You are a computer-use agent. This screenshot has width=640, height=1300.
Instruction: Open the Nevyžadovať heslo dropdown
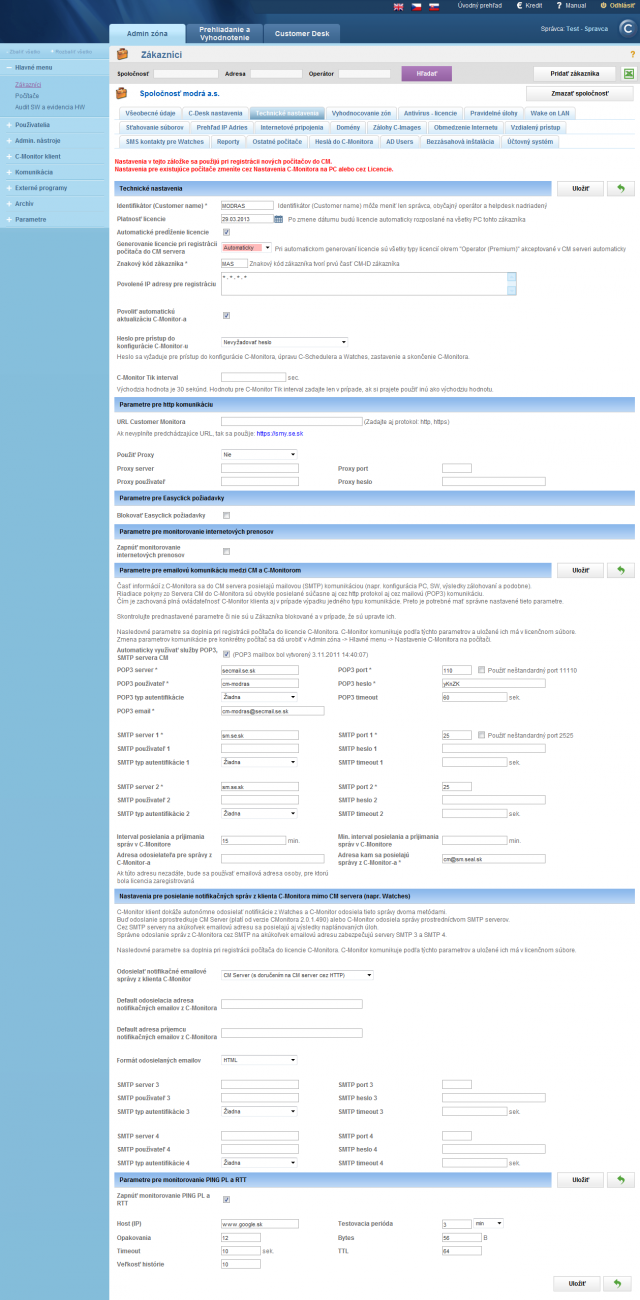pyautogui.click(x=284, y=342)
